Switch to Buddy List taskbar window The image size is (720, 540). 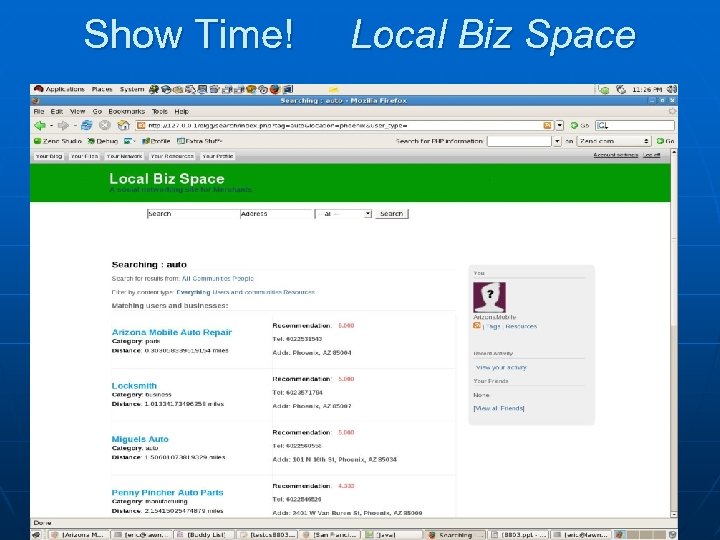204,534
